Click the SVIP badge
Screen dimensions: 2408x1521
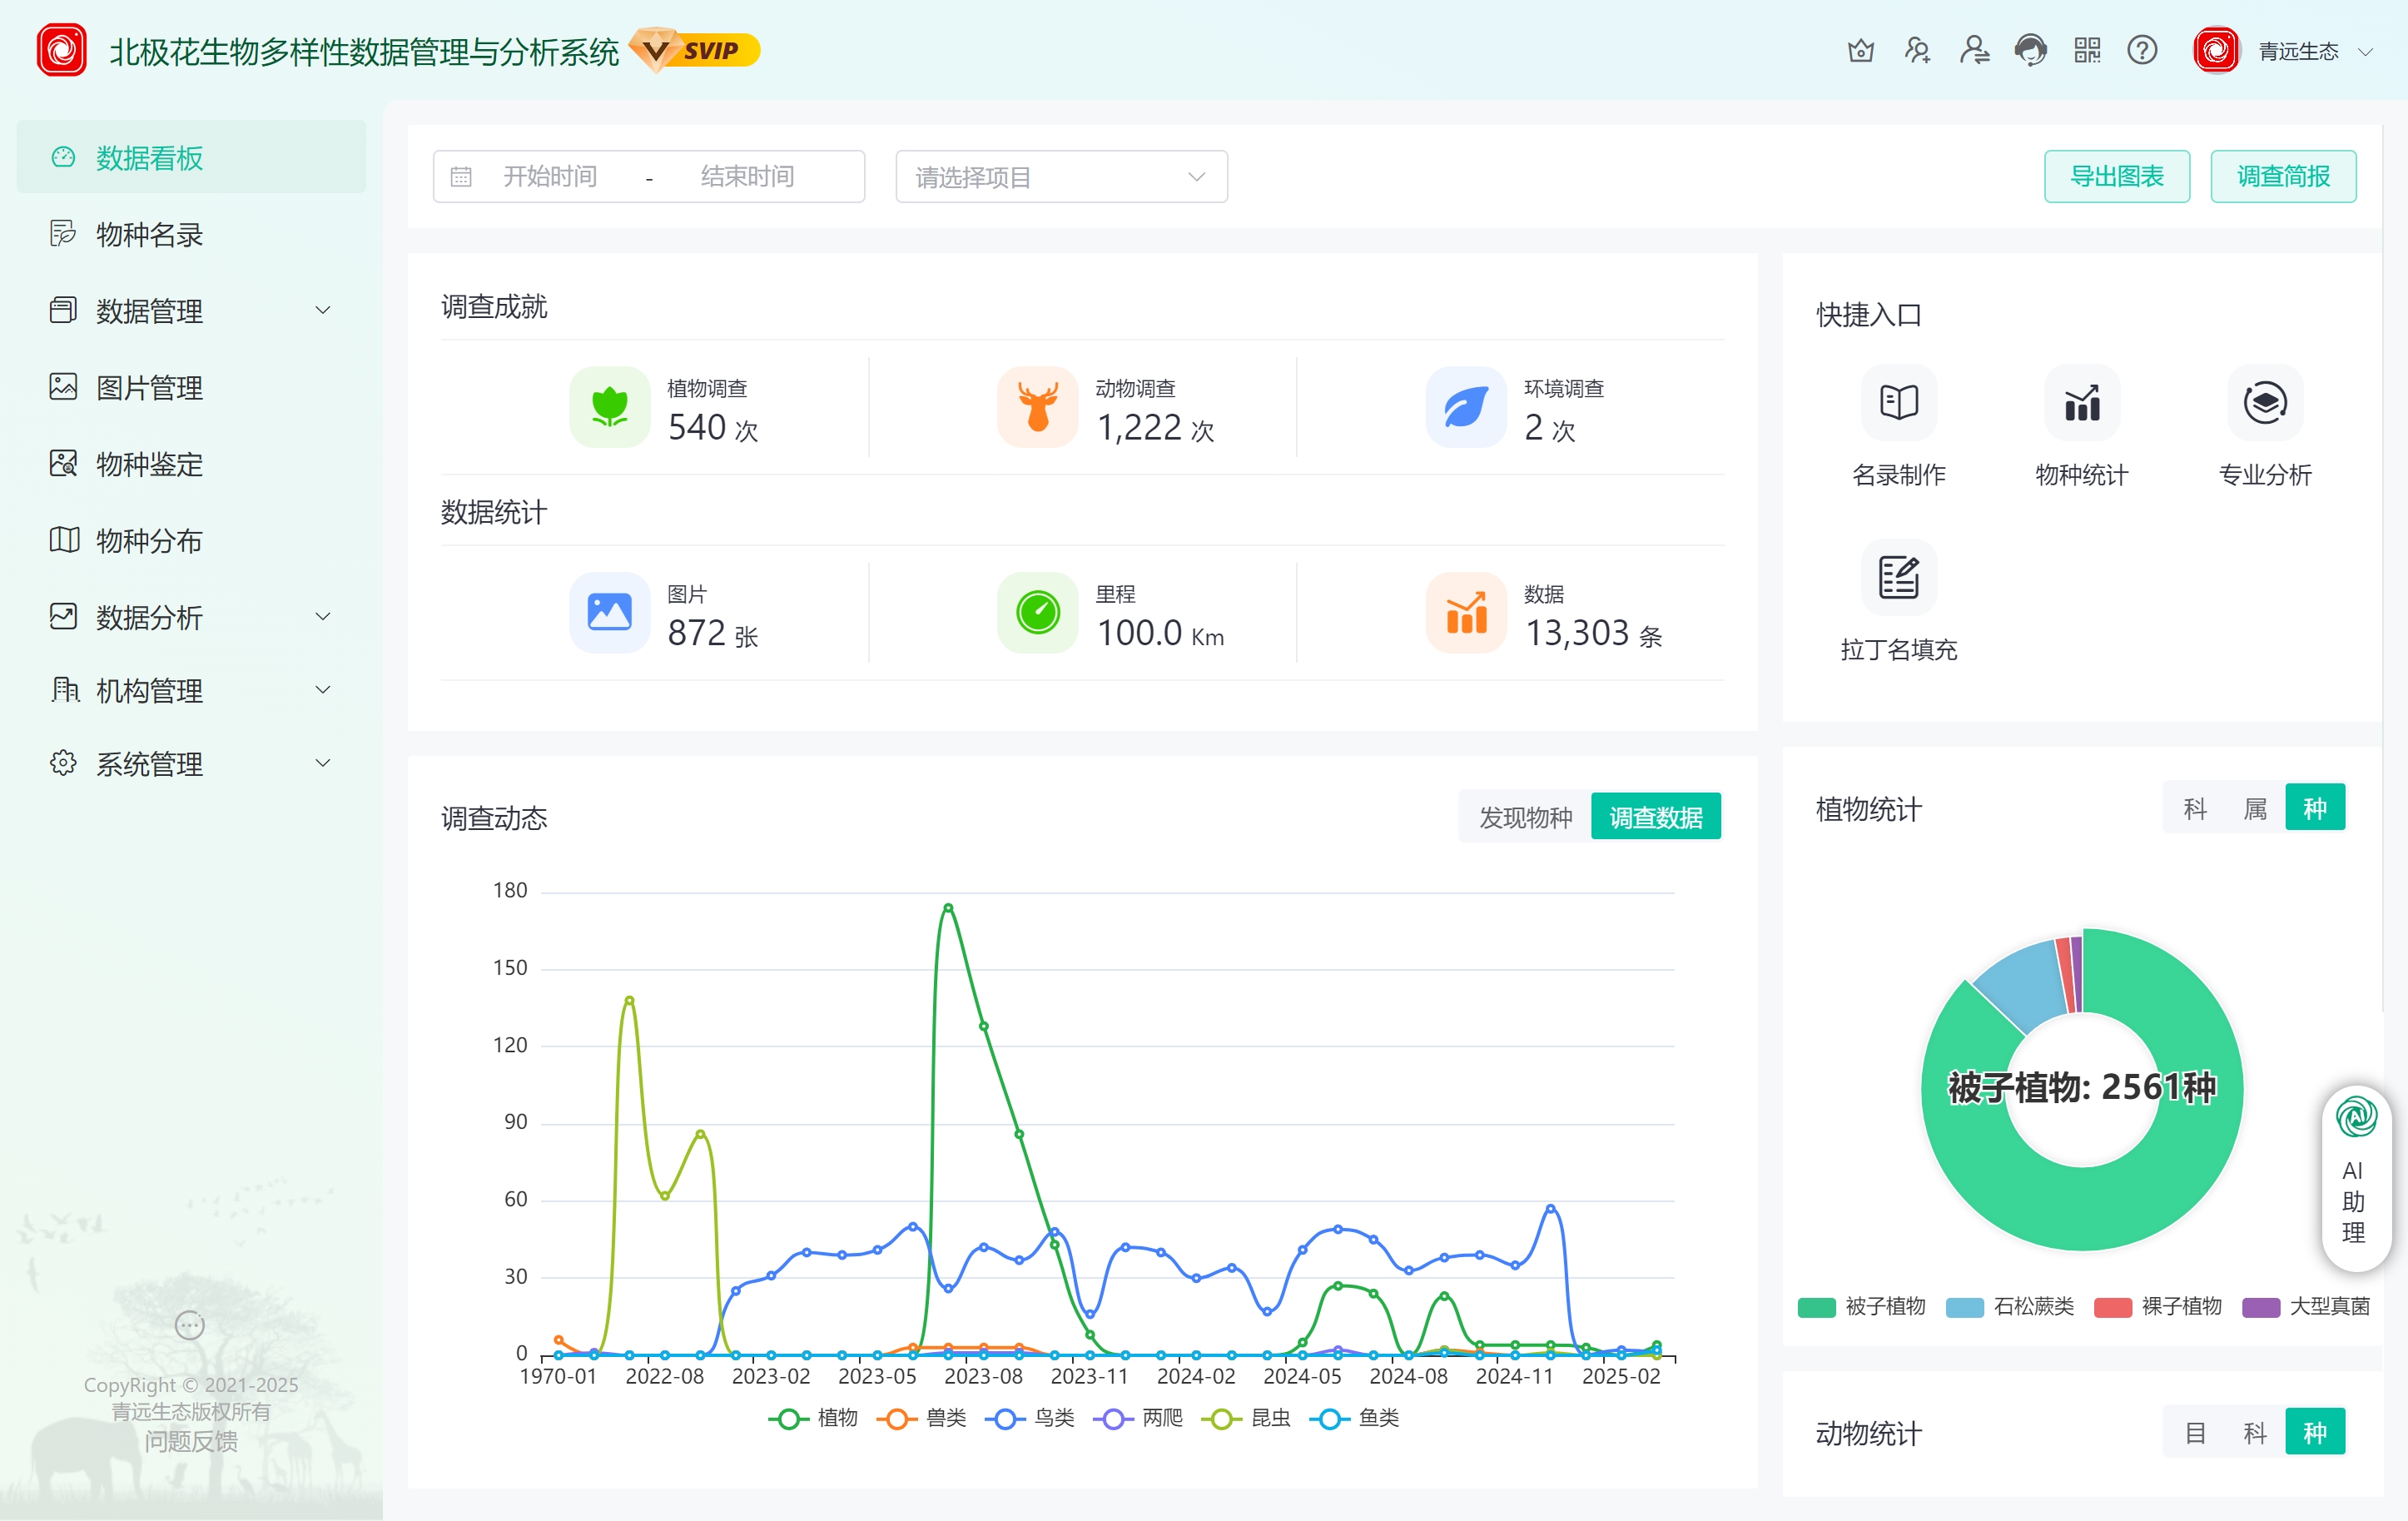697,50
